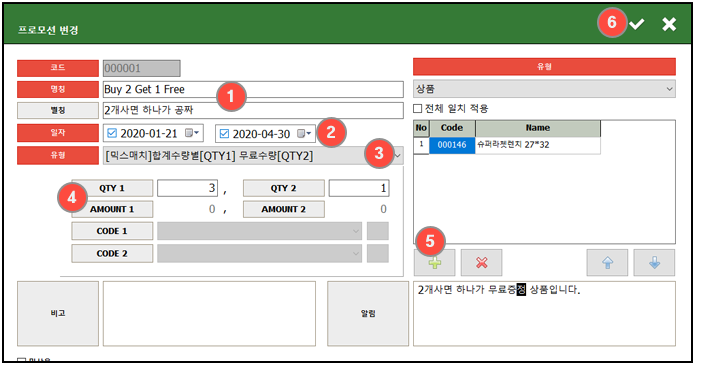Click the No column header
The width and height of the screenshot is (723, 366).
coord(421,128)
